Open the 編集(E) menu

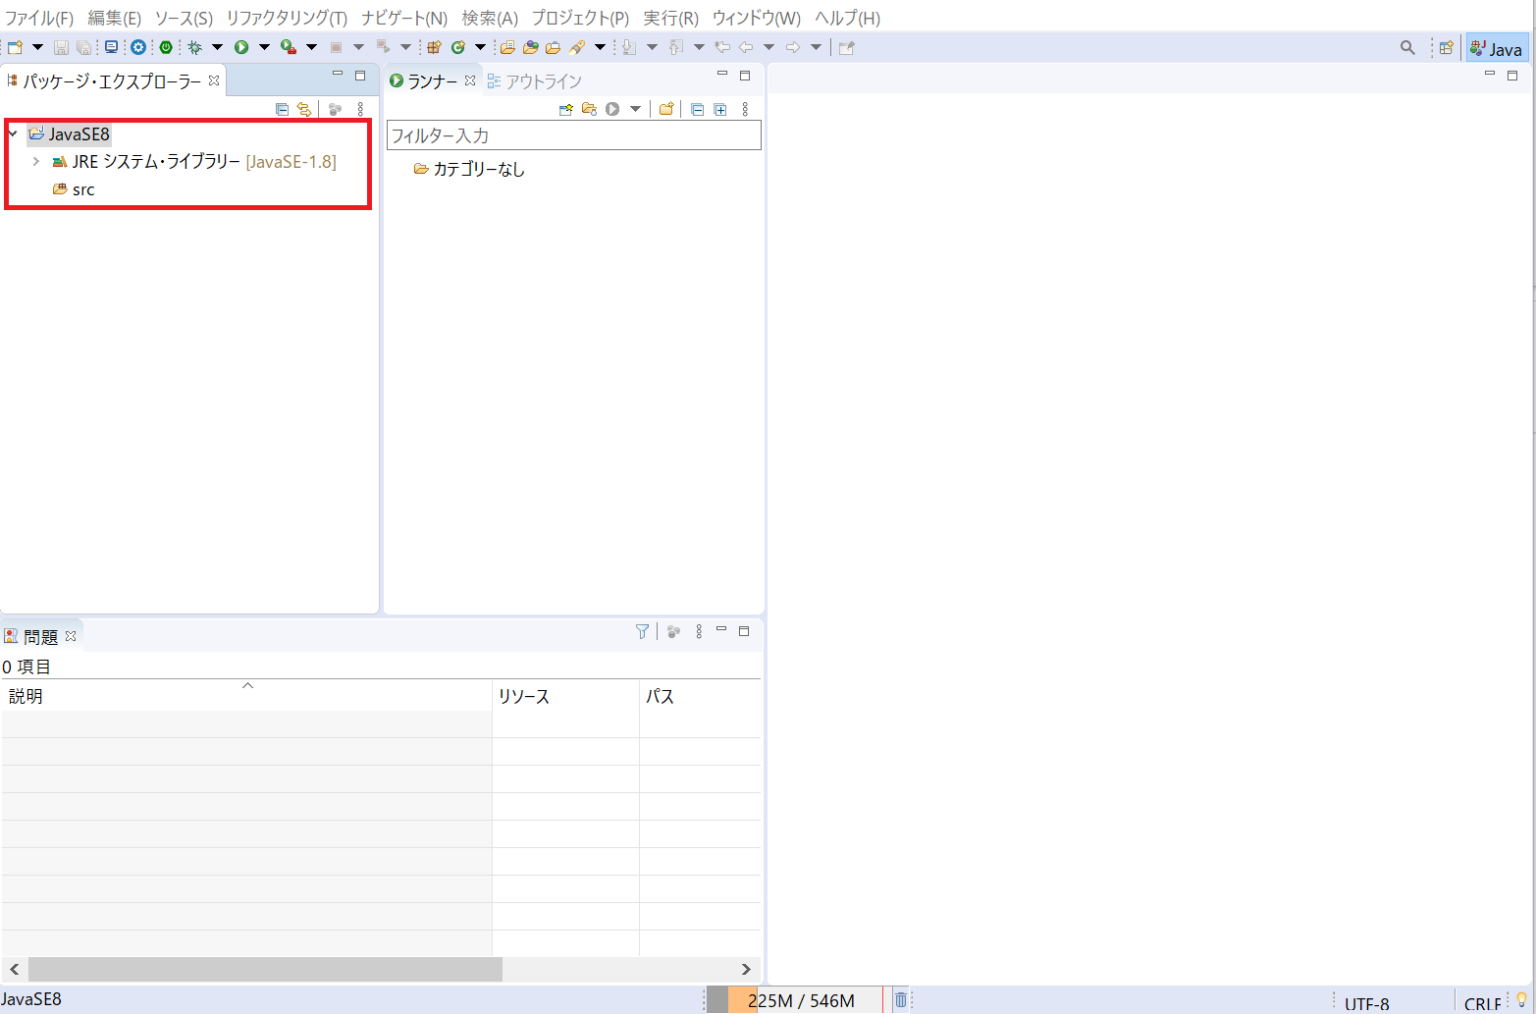(114, 18)
